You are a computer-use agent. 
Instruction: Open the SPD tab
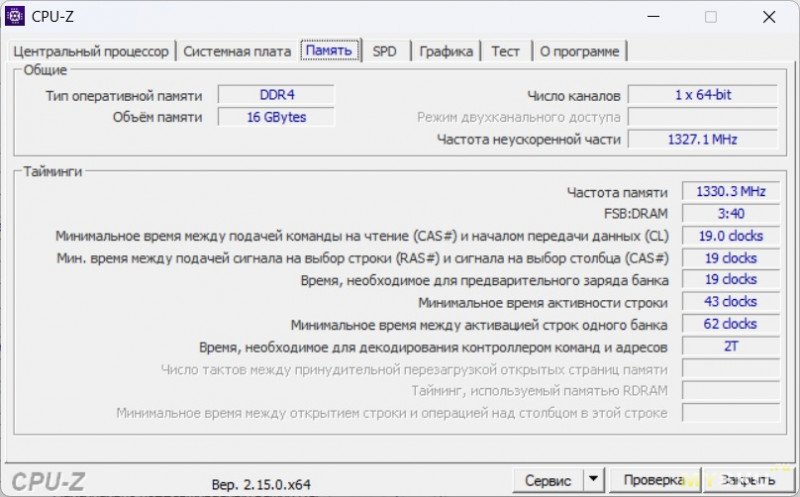[x=384, y=51]
